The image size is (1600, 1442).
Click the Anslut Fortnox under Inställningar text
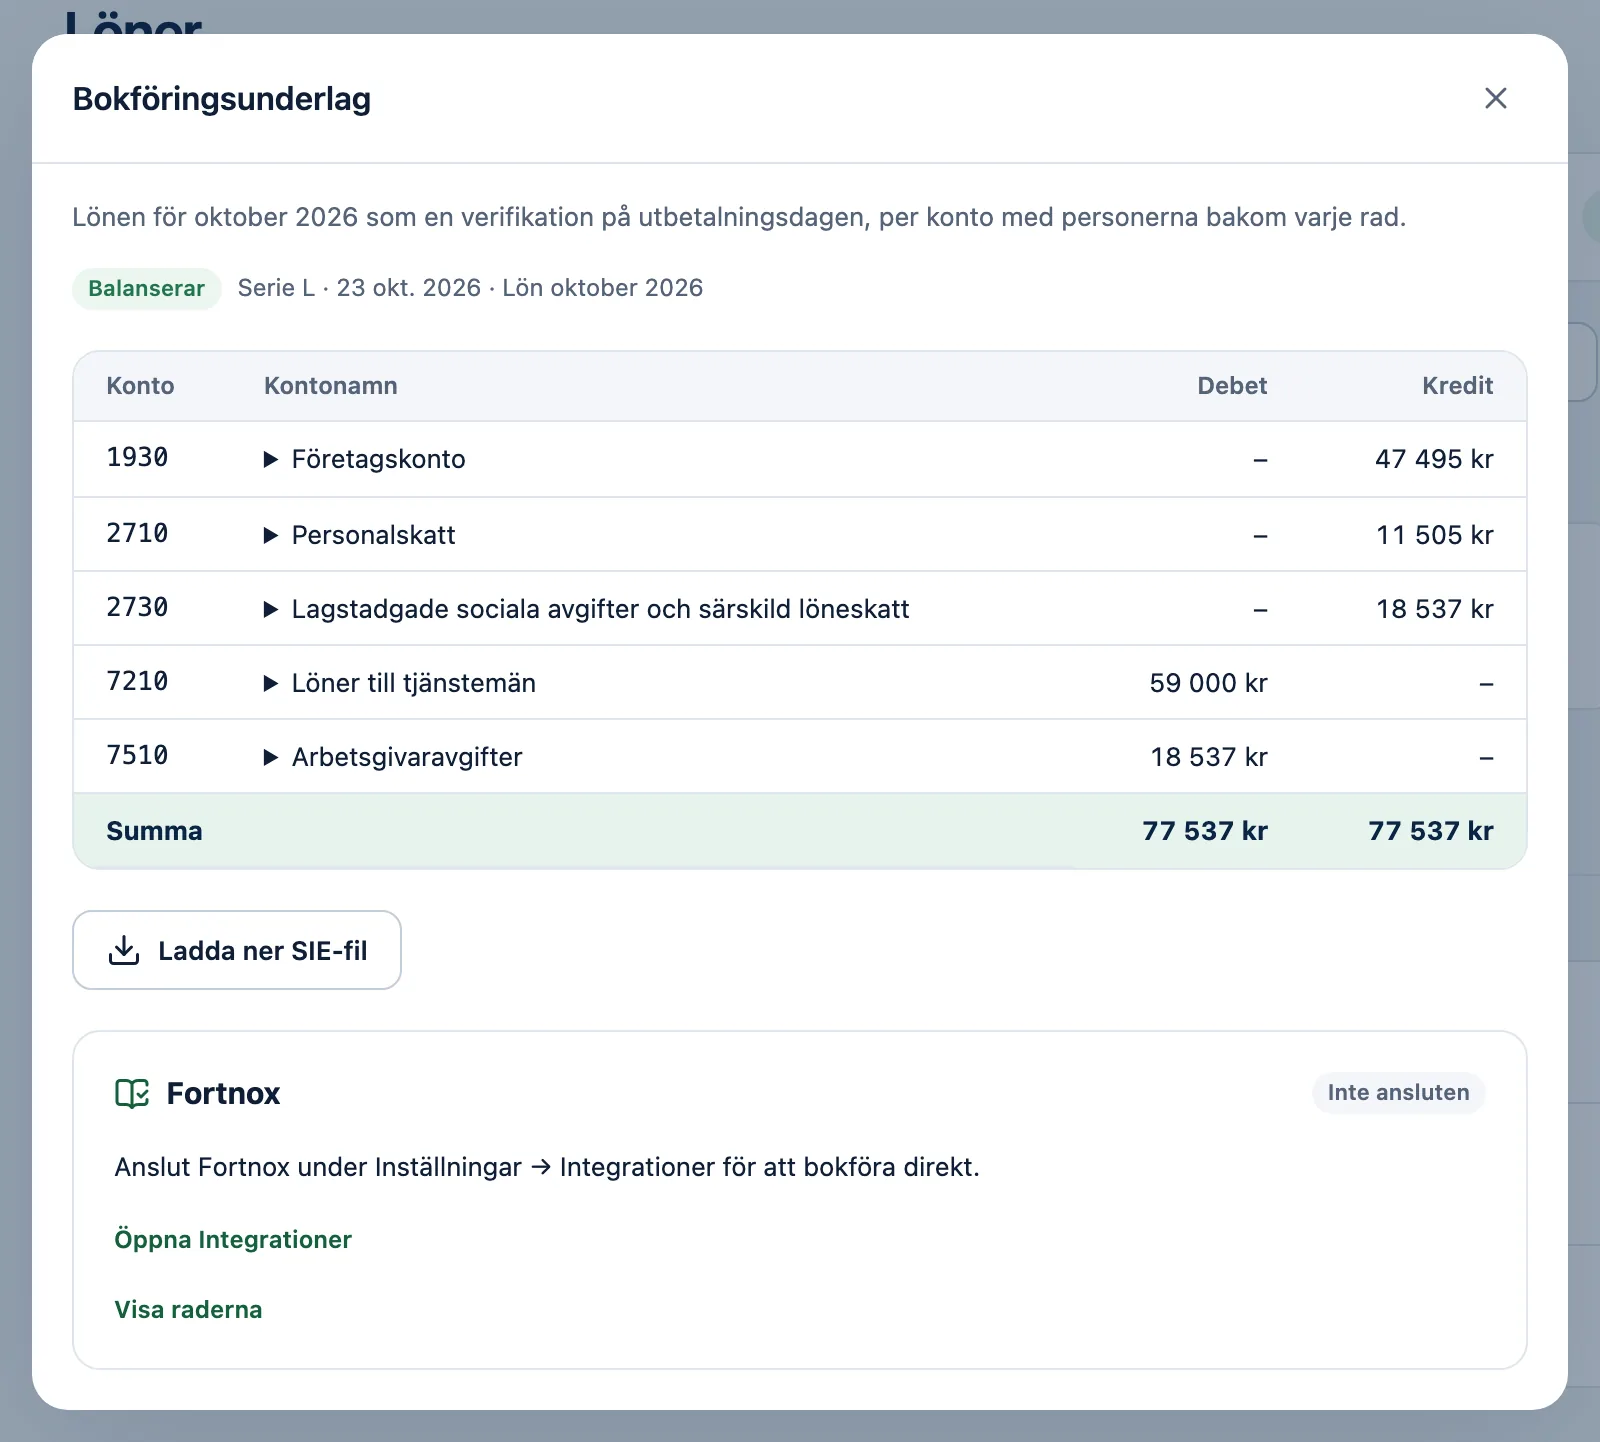pos(547,1167)
